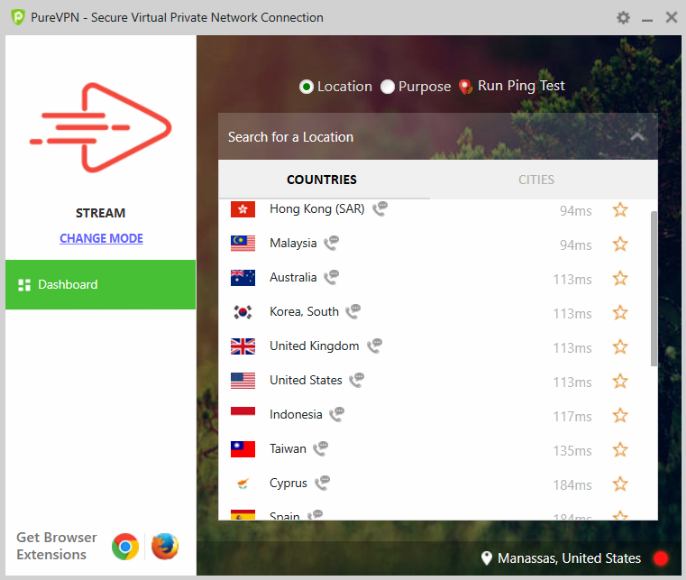Click the phone chat icon next to Australia
Image resolution: width=686 pixels, height=580 pixels.
pos(331,277)
